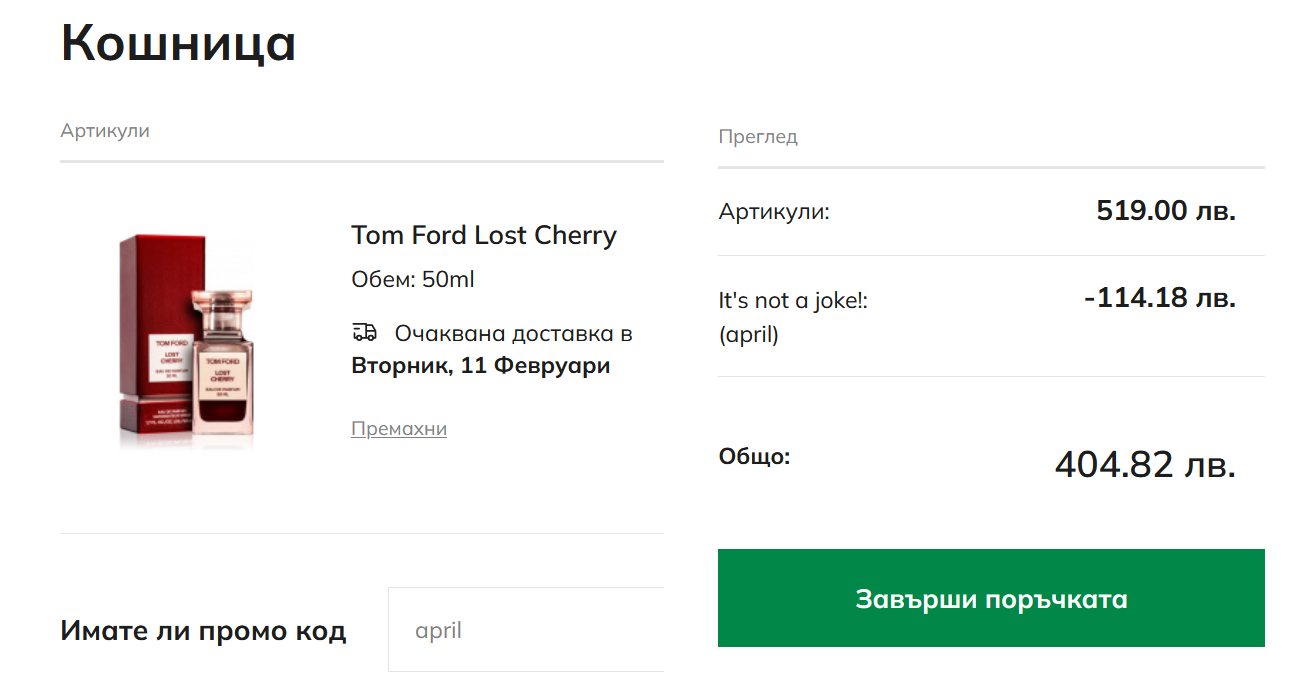Click the delivery truck icon

365,332
